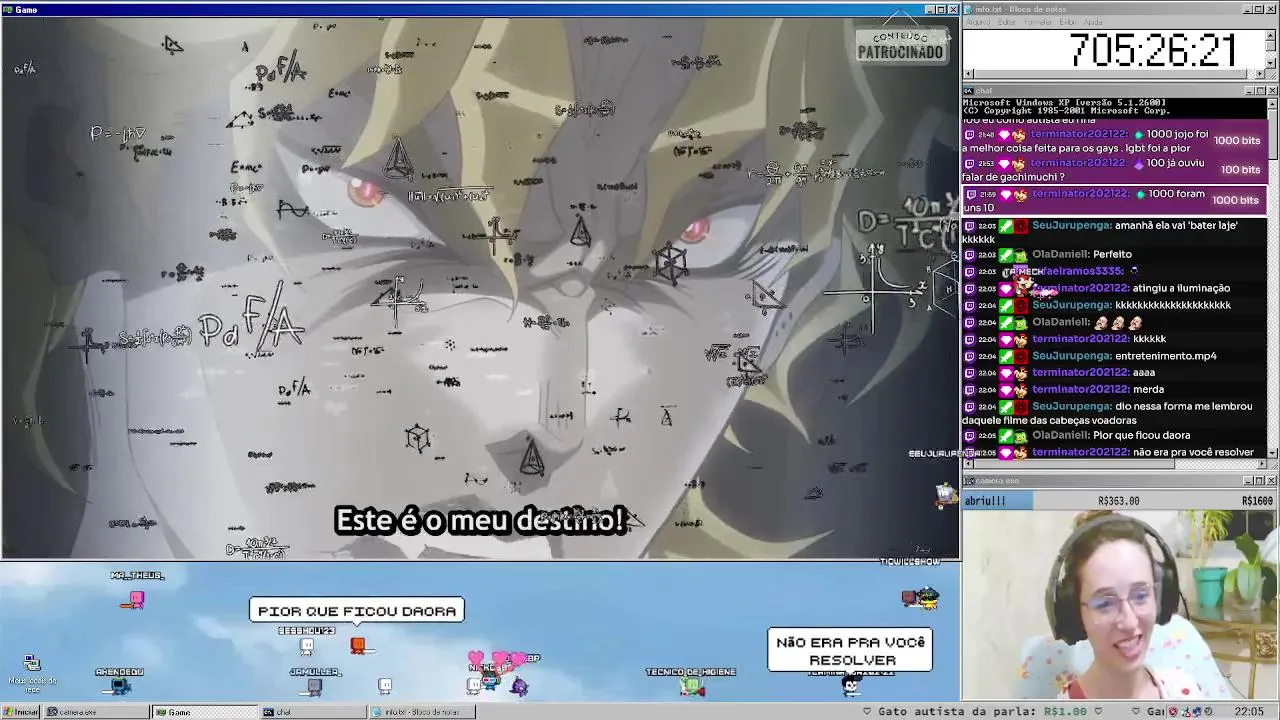Click the 'PIOR QUE FICOU DAORA' speech bubble
Viewport: 1280px width, 720px height.
point(357,611)
